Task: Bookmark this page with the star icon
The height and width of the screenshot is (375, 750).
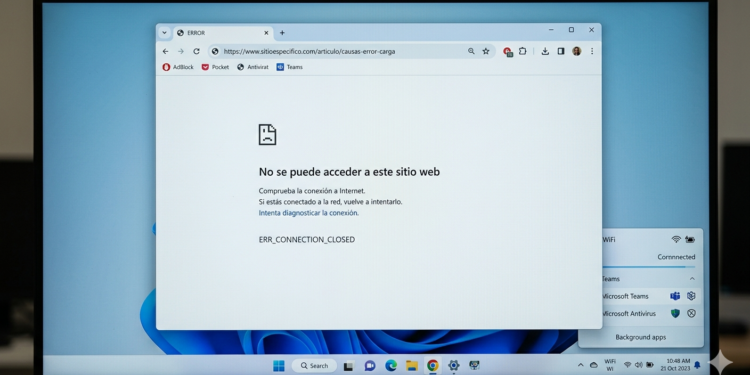Action: pyautogui.click(x=486, y=51)
